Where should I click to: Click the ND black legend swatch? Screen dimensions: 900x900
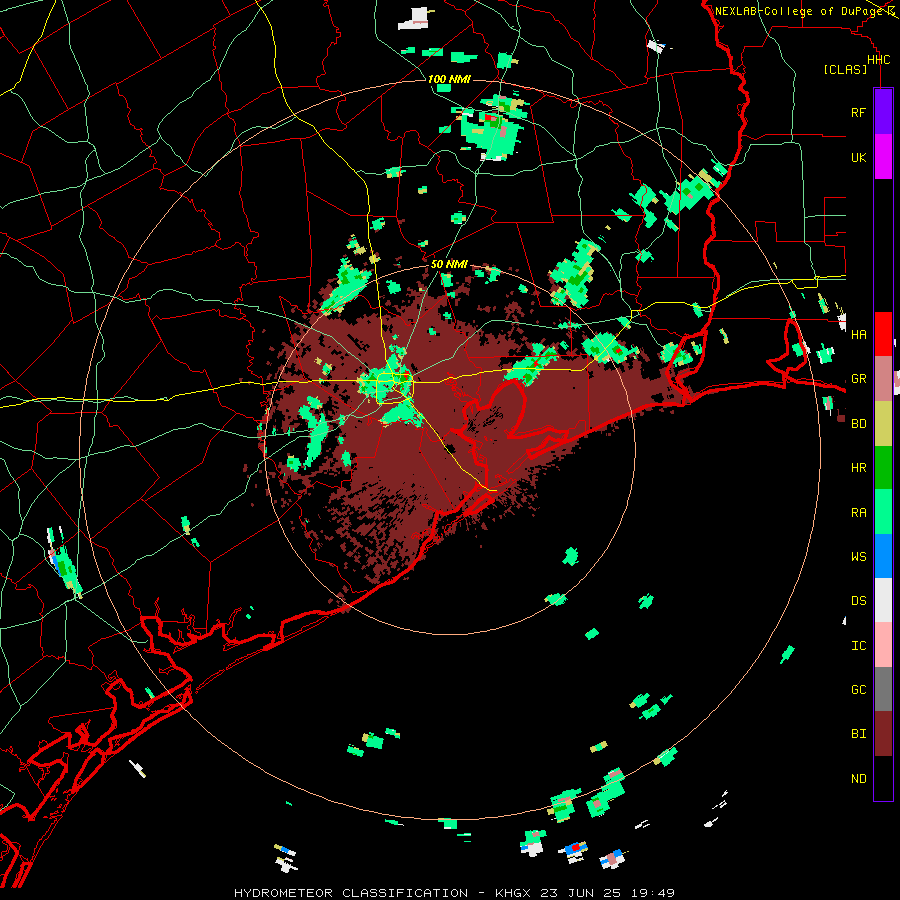883,778
